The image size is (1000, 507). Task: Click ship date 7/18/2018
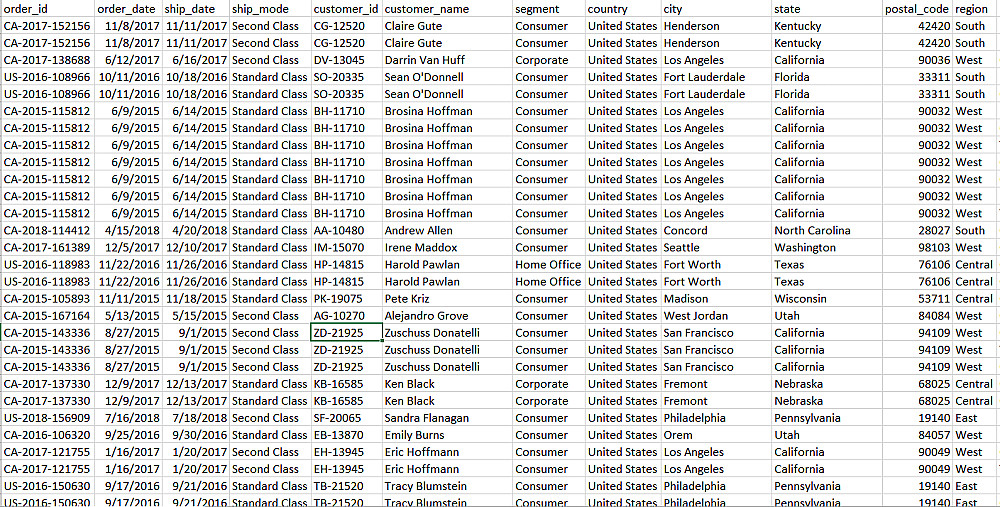(x=195, y=418)
